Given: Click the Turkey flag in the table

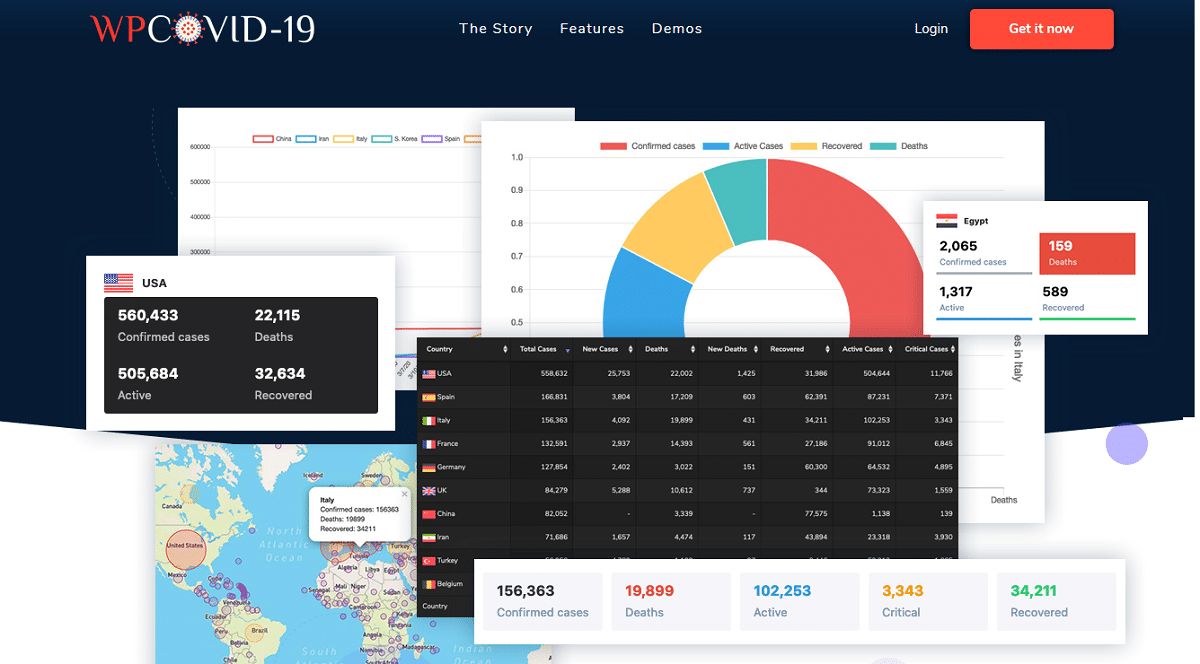Looking at the screenshot, I should click(429, 561).
